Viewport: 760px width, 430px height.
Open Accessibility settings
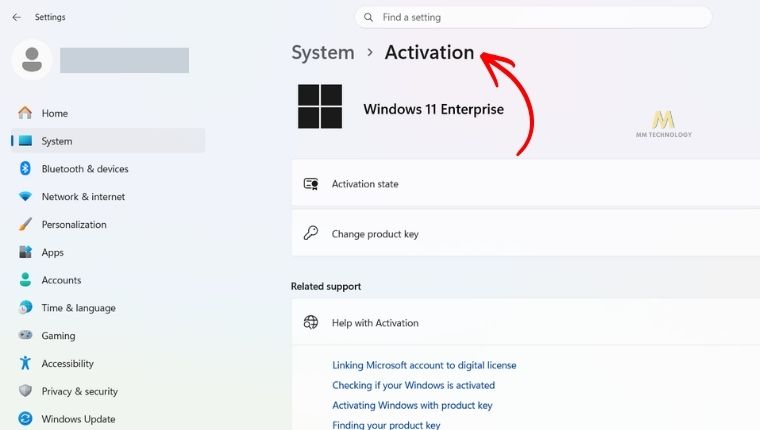pyautogui.click(x=108, y=363)
